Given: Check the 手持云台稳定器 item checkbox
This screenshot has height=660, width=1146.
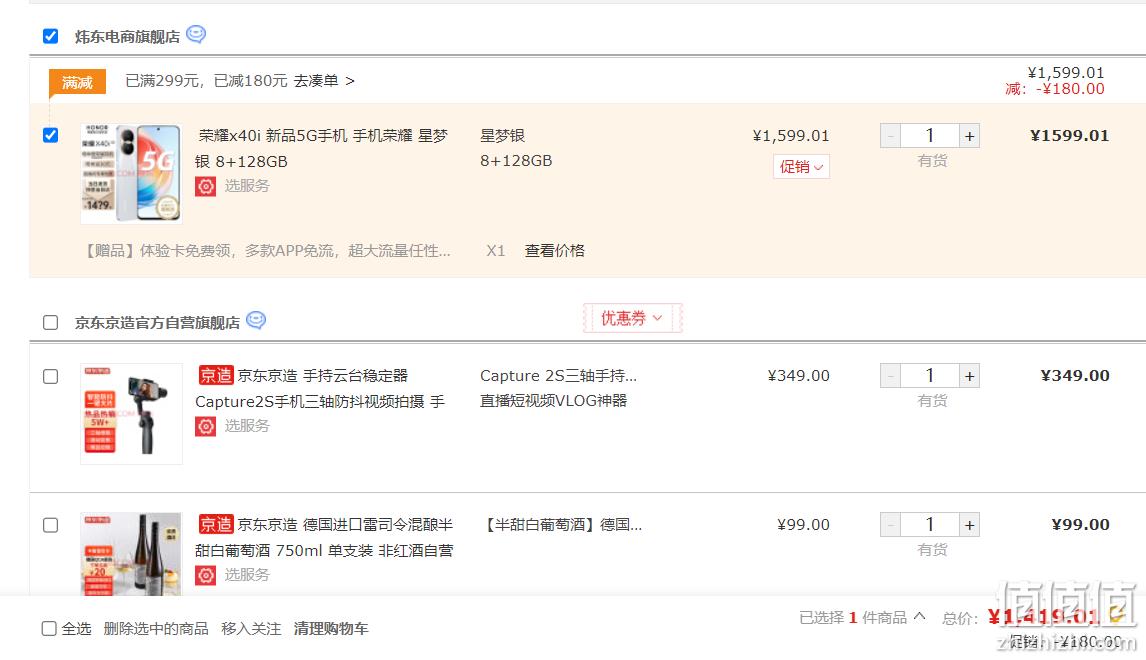Looking at the screenshot, I should 50,376.
